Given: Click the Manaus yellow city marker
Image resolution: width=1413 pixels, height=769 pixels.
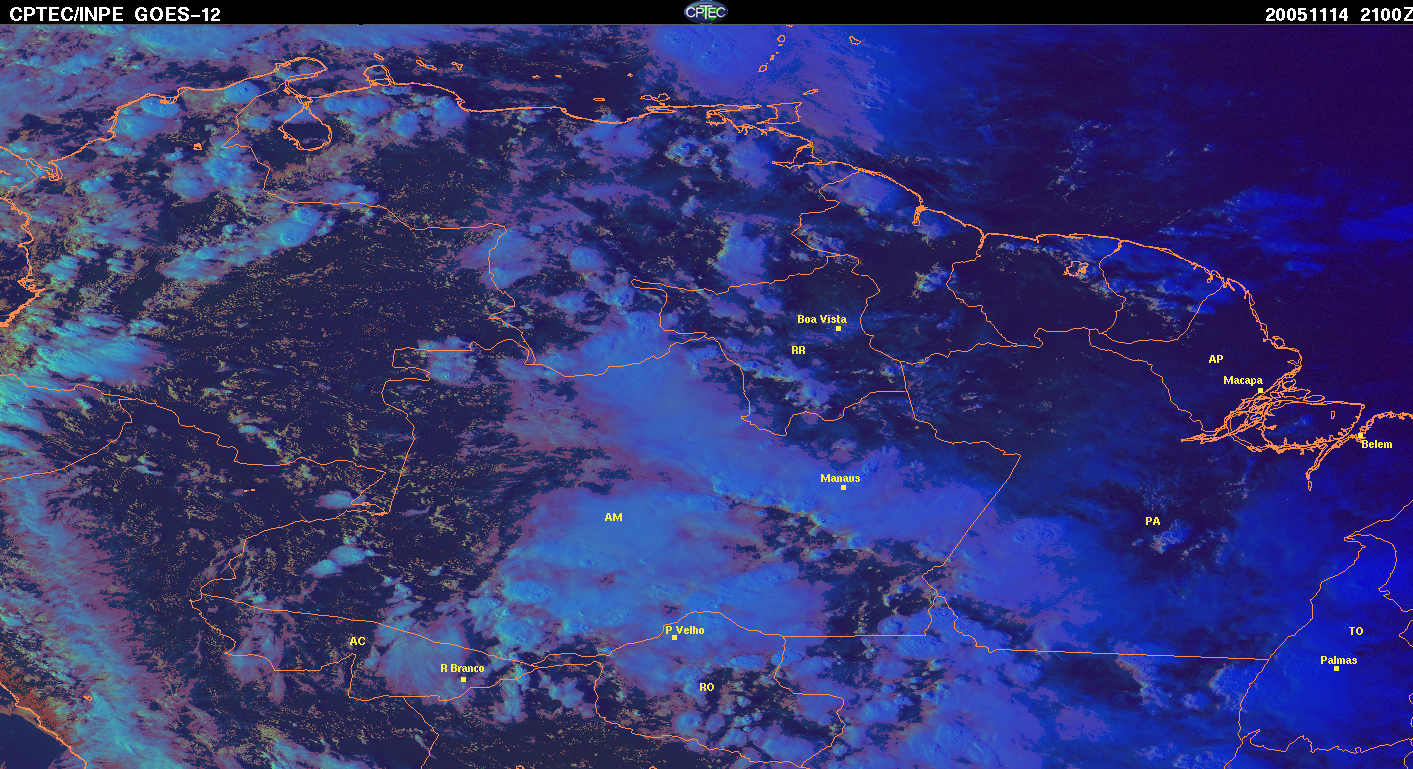Looking at the screenshot, I should coord(844,487).
